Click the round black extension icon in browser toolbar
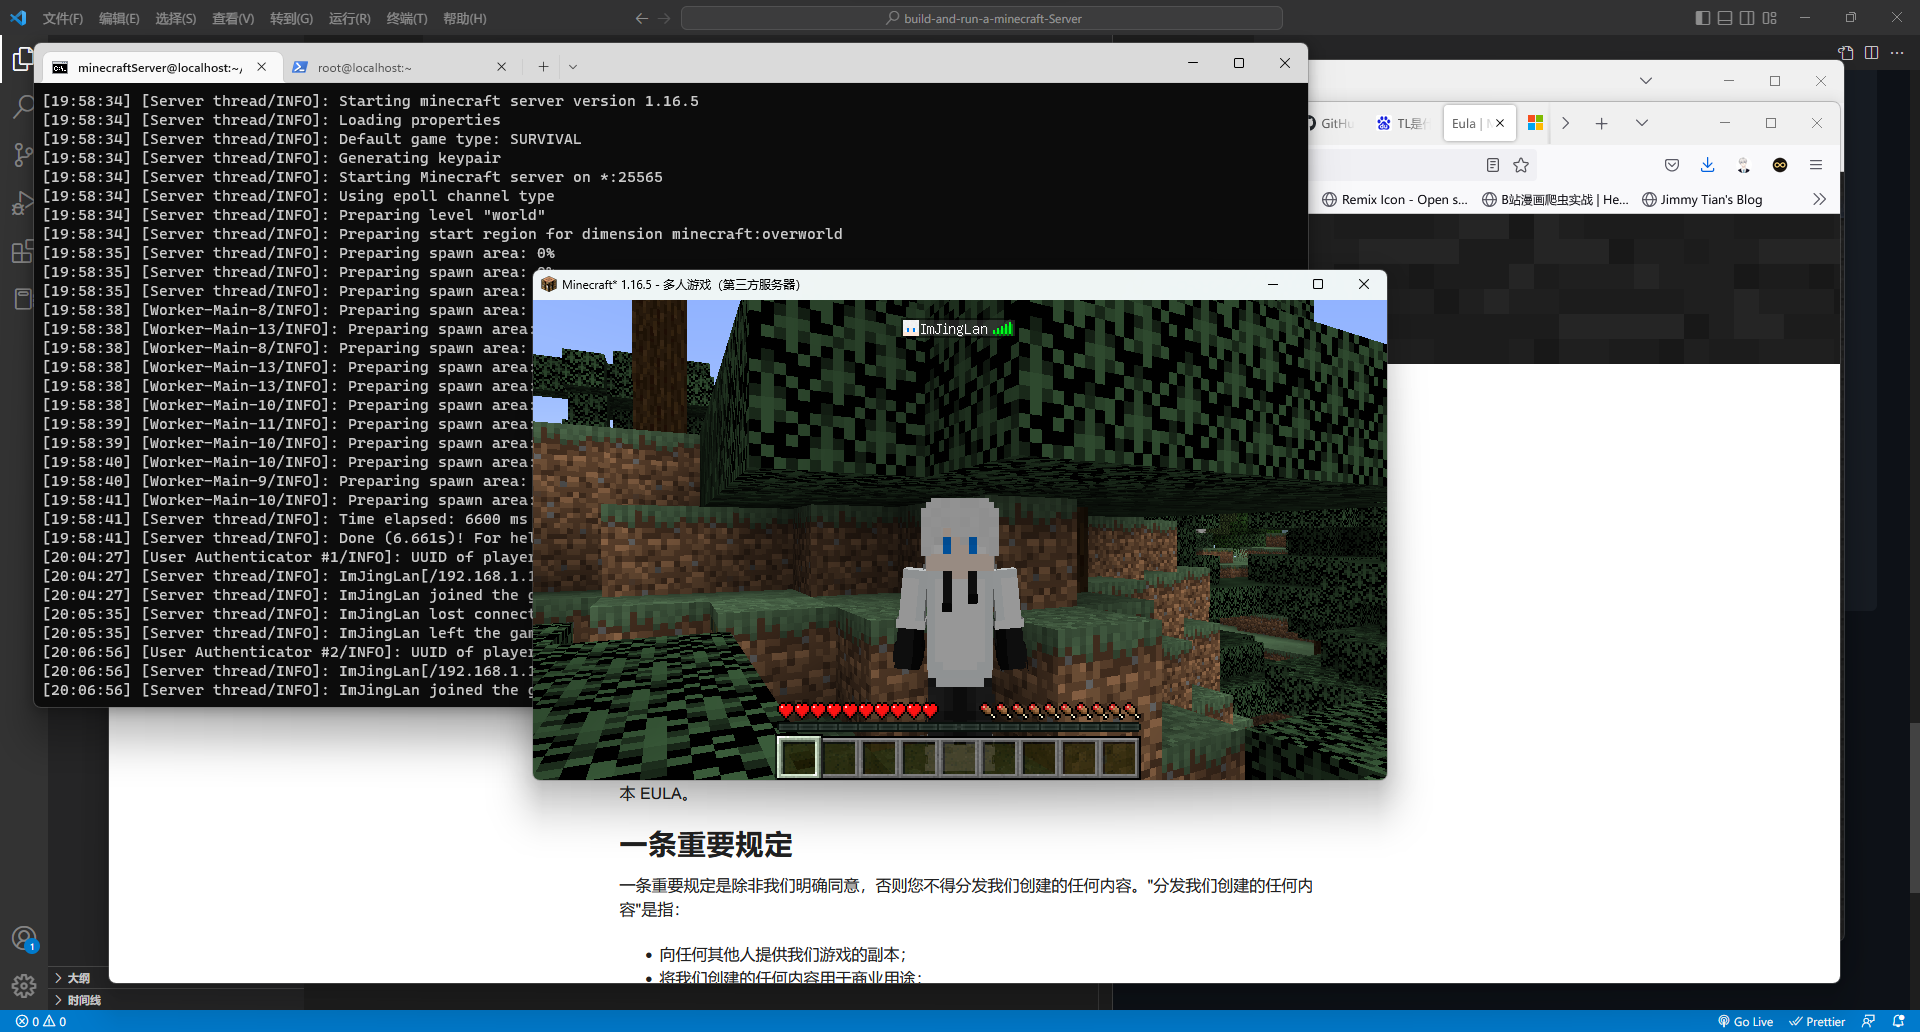The image size is (1920, 1032). tap(1779, 165)
